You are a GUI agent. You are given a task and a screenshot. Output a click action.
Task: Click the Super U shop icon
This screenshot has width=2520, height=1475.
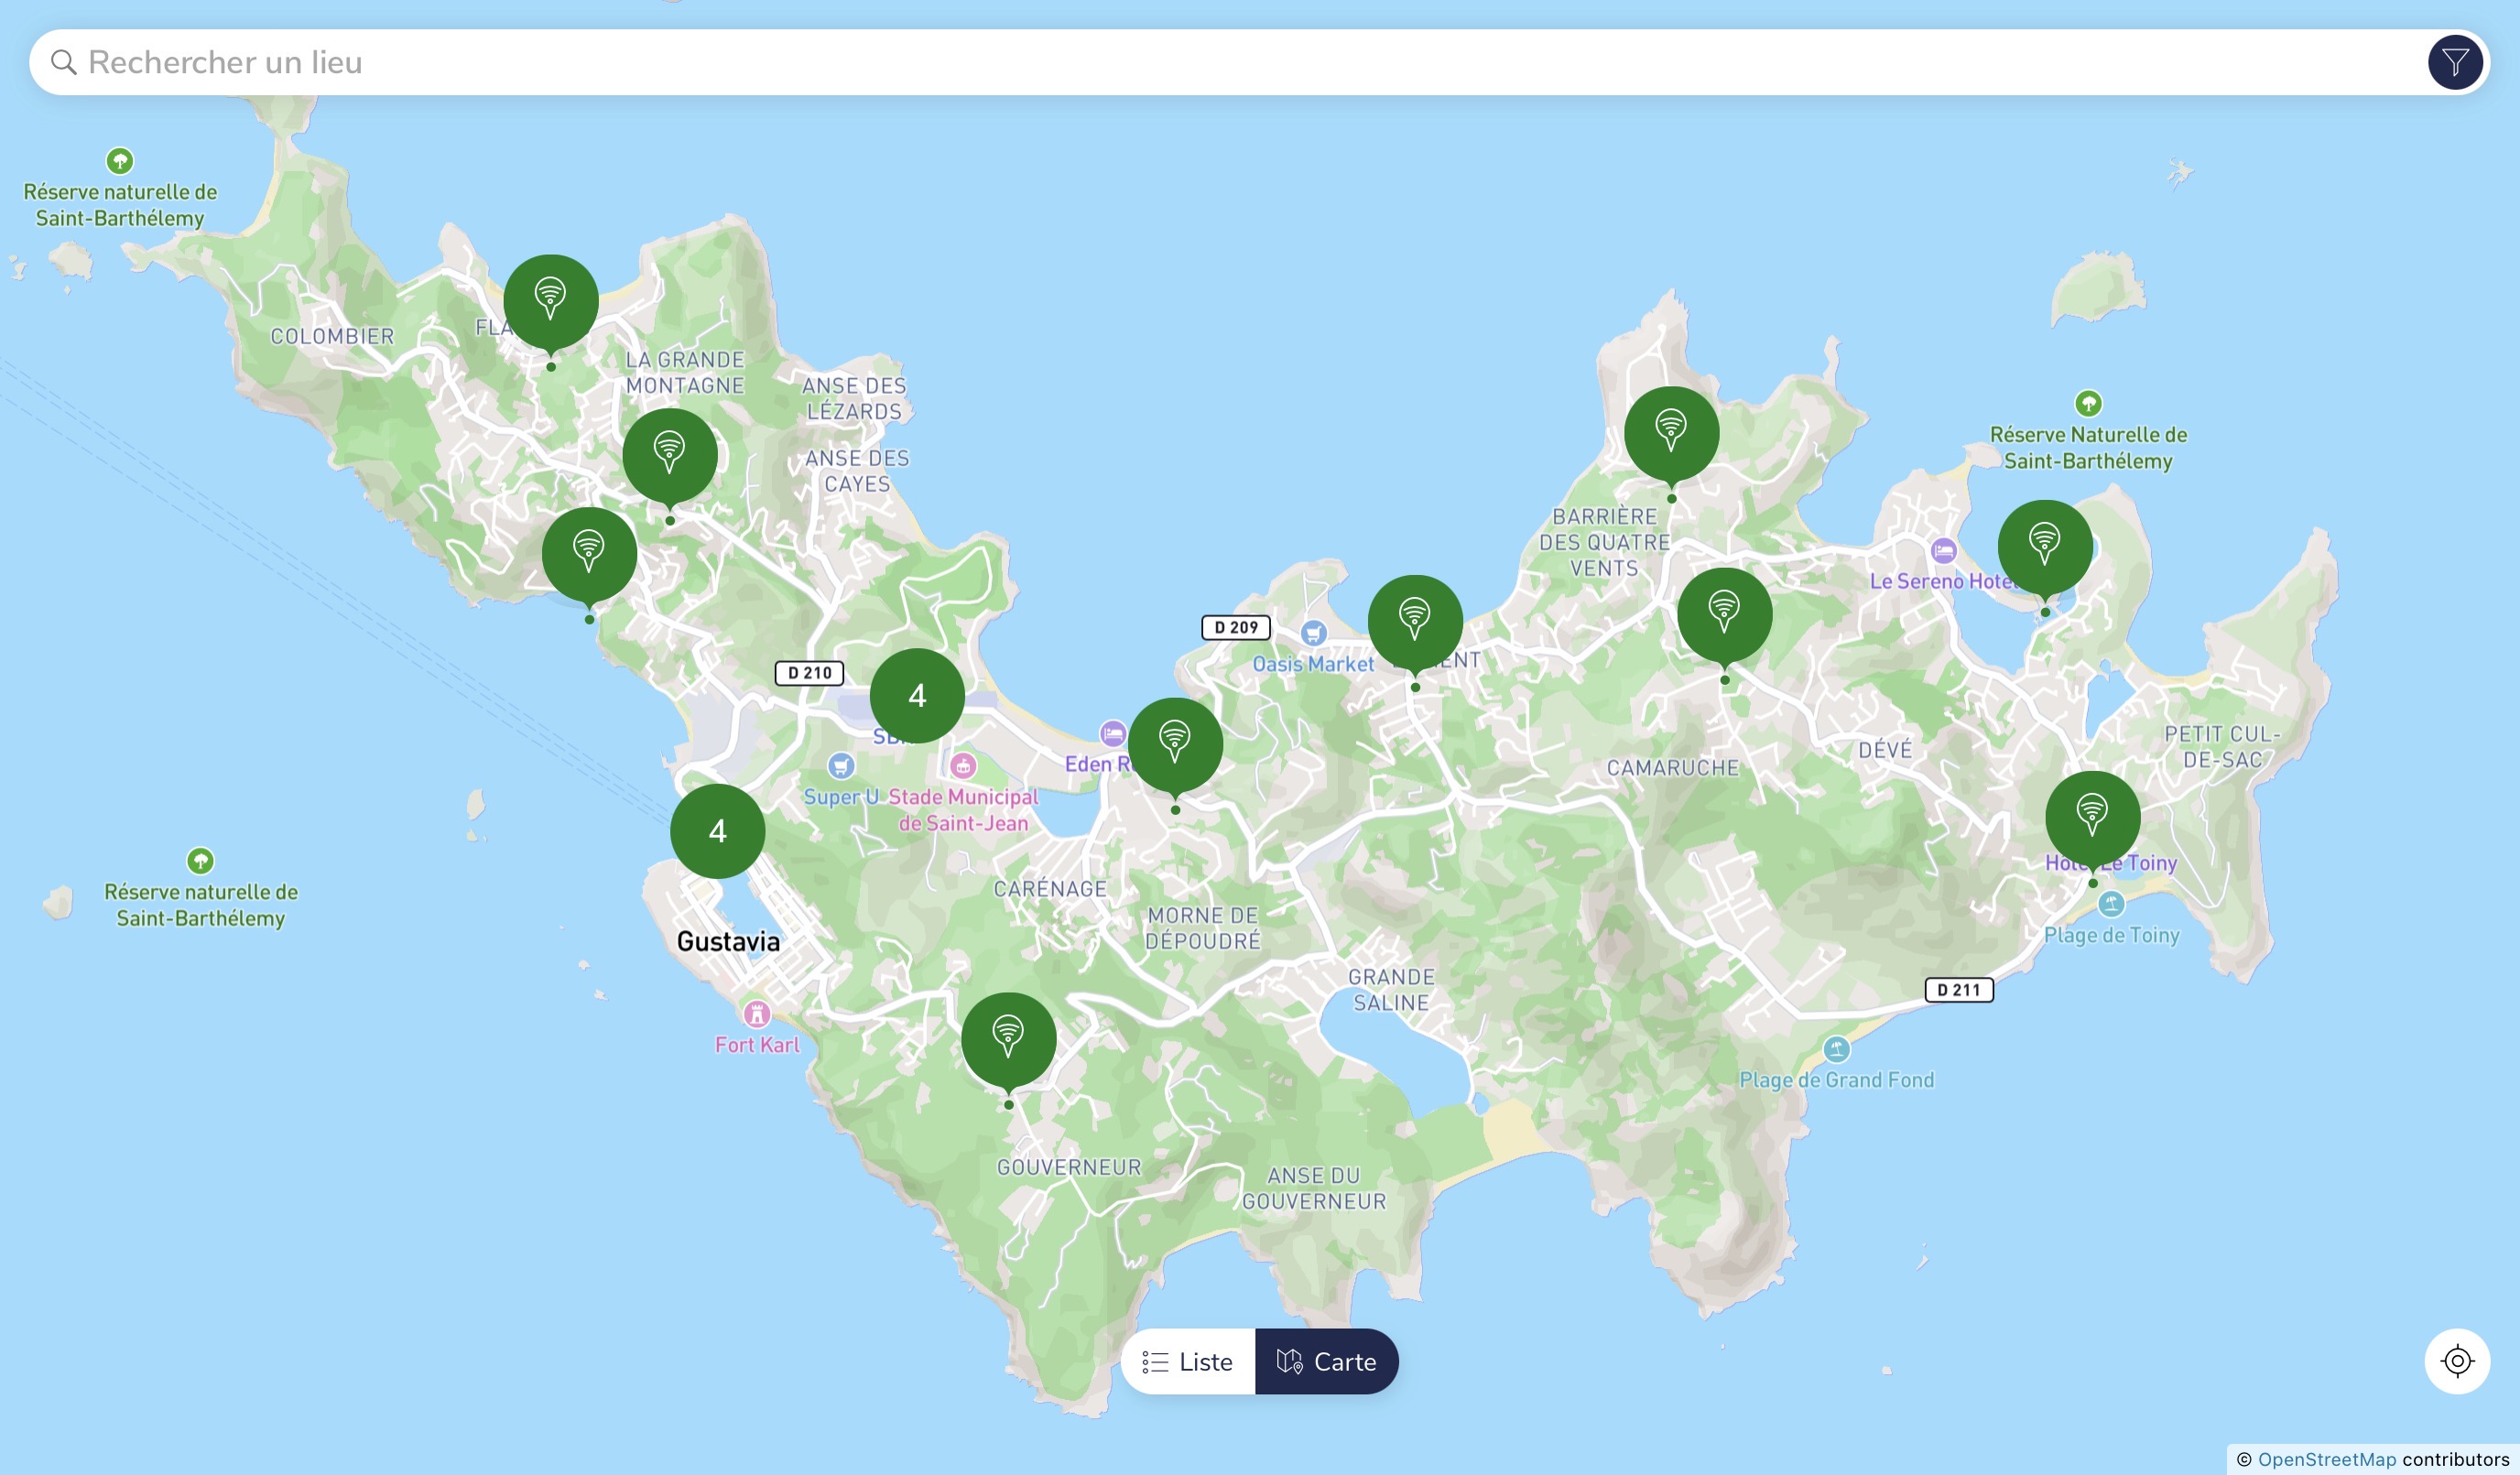pos(841,766)
